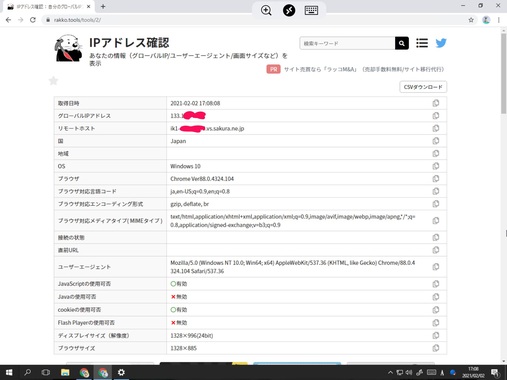Open Settings gear on the taskbar
The height and width of the screenshot is (380, 507).
click(121, 372)
